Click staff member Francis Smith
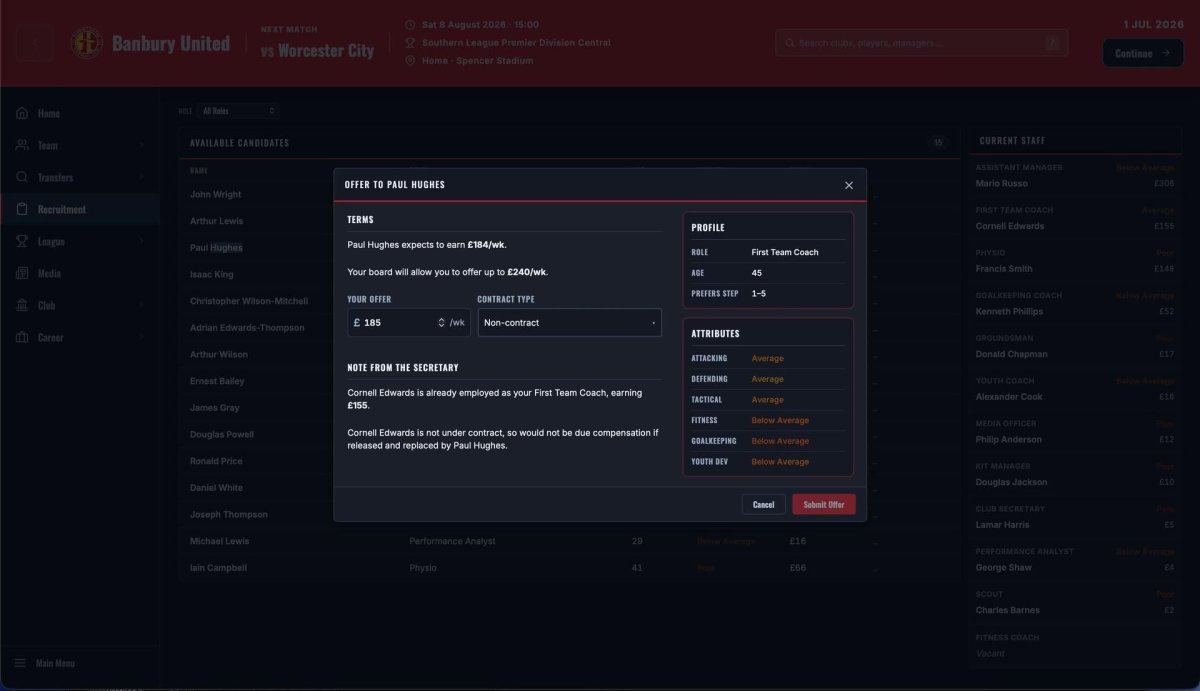The width and height of the screenshot is (1200, 691). 1004,269
